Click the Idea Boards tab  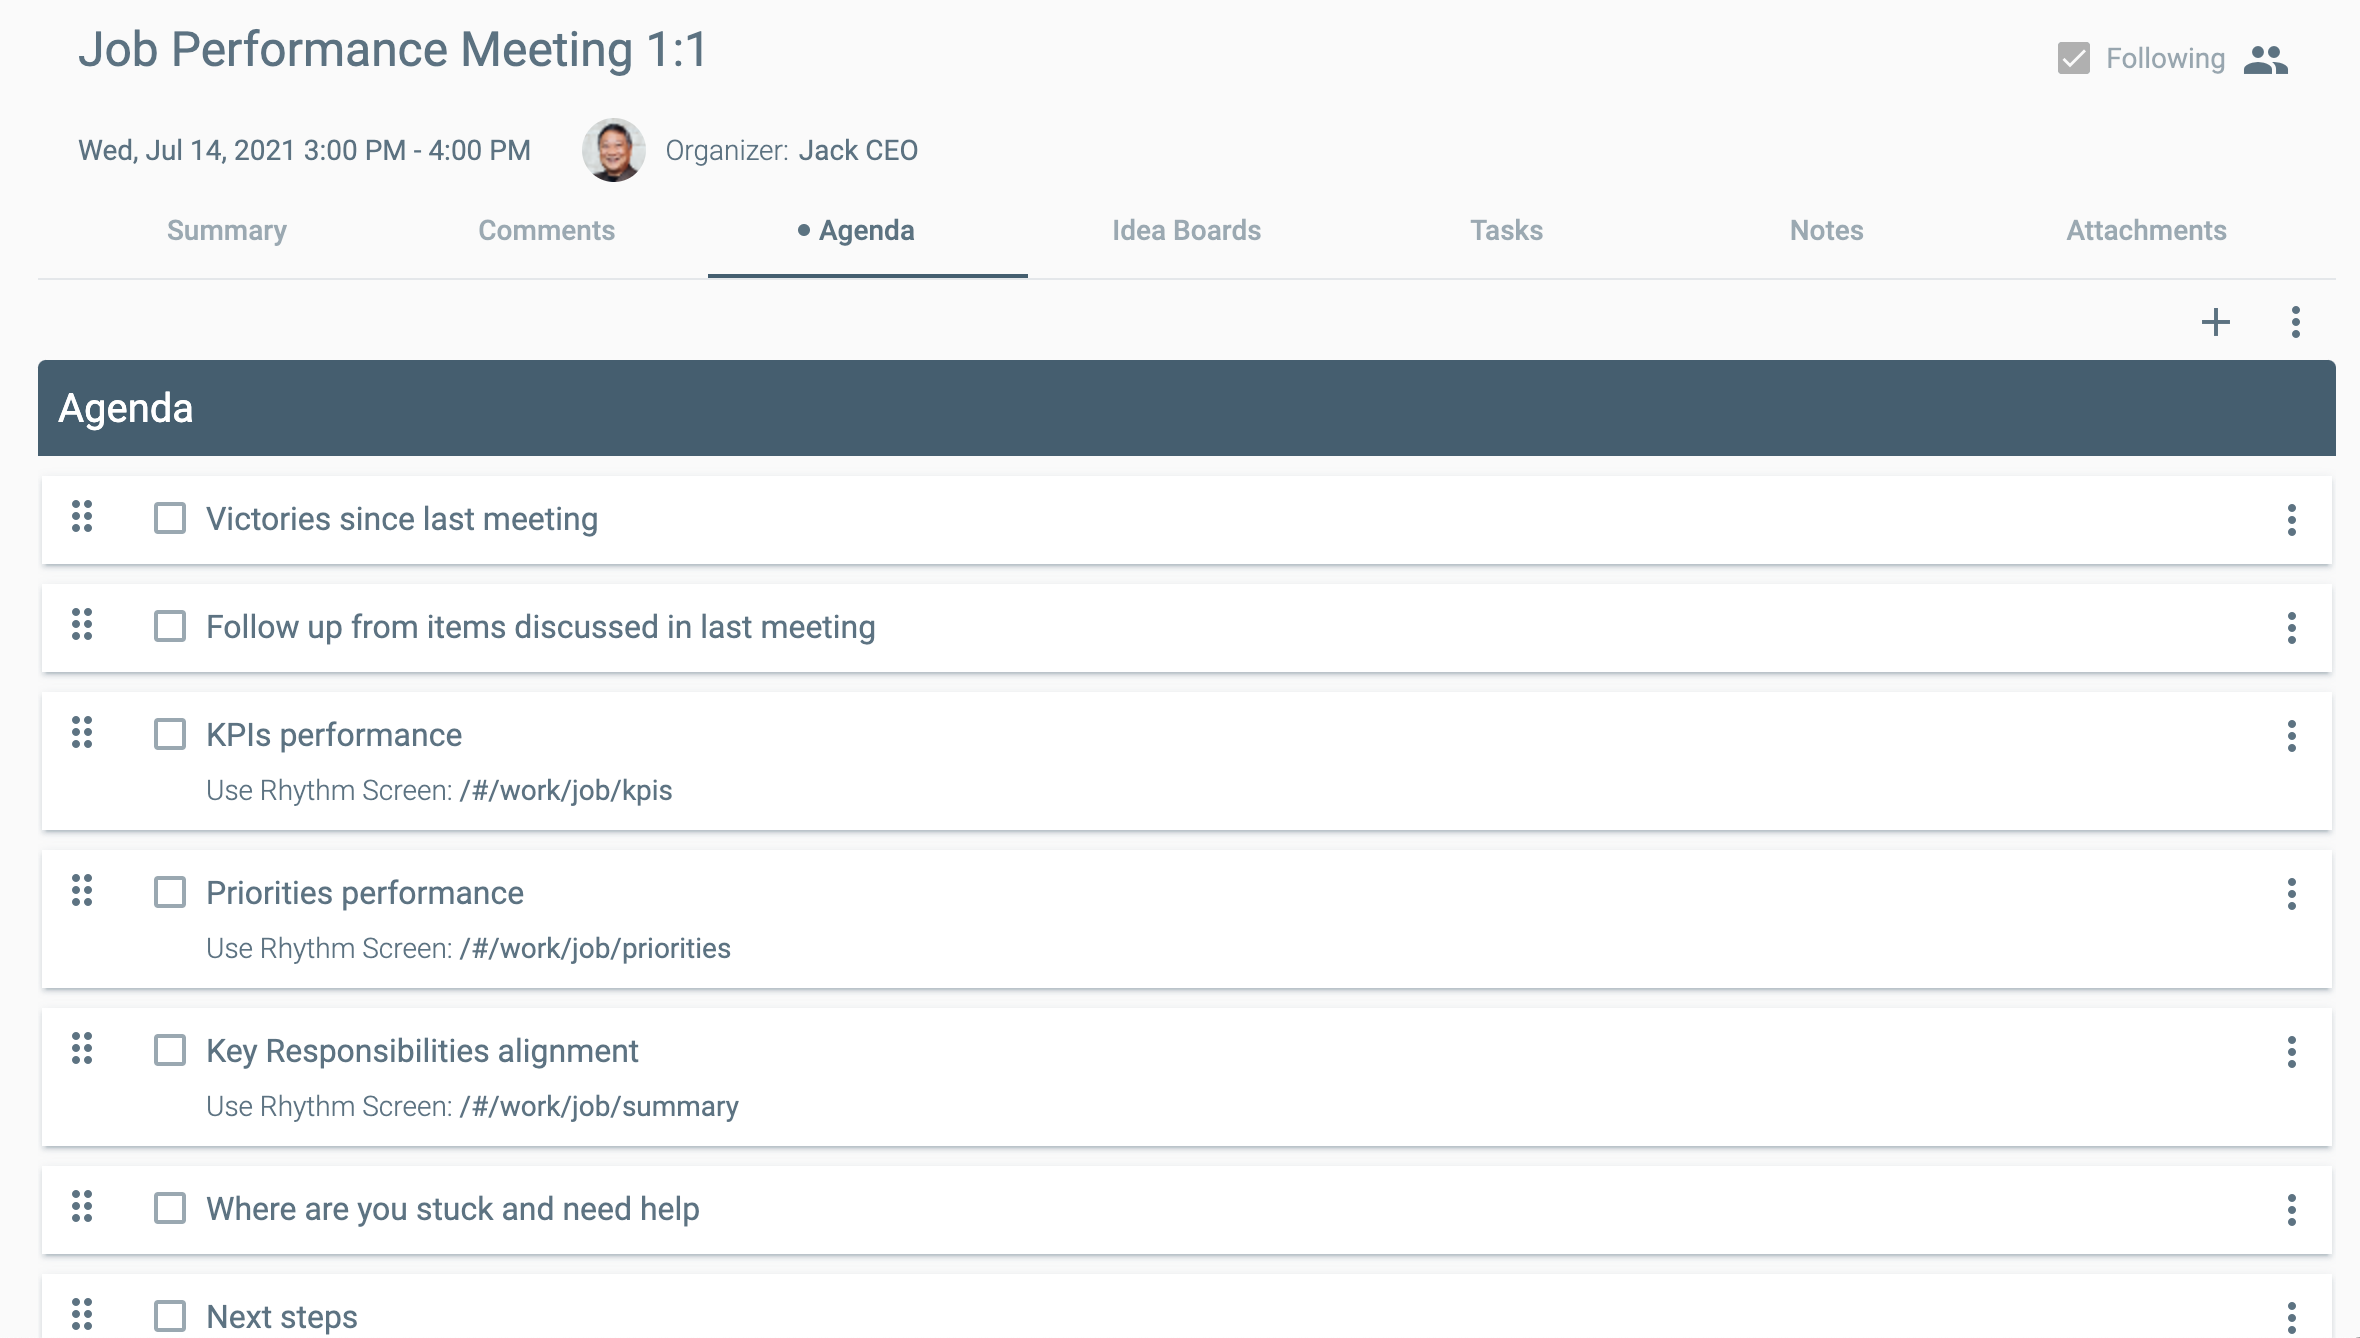click(1185, 230)
